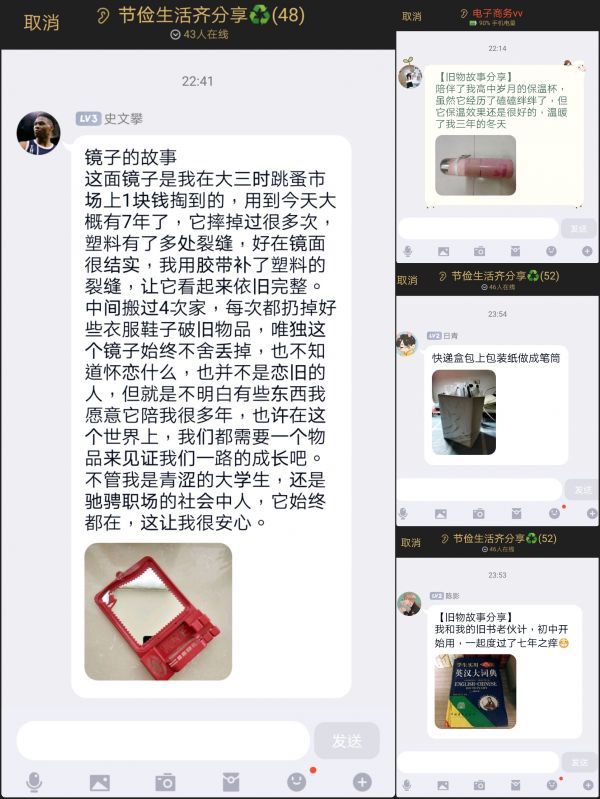Expand the 46人在线 indicator above the 23:54 chat
The width and height of the screenshot is (600, 799).
tap(498, 287)
